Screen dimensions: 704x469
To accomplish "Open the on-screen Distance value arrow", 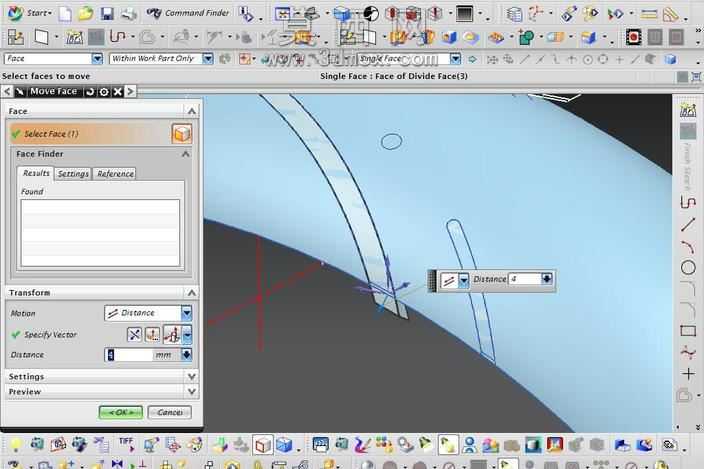I will pos(546,279).
